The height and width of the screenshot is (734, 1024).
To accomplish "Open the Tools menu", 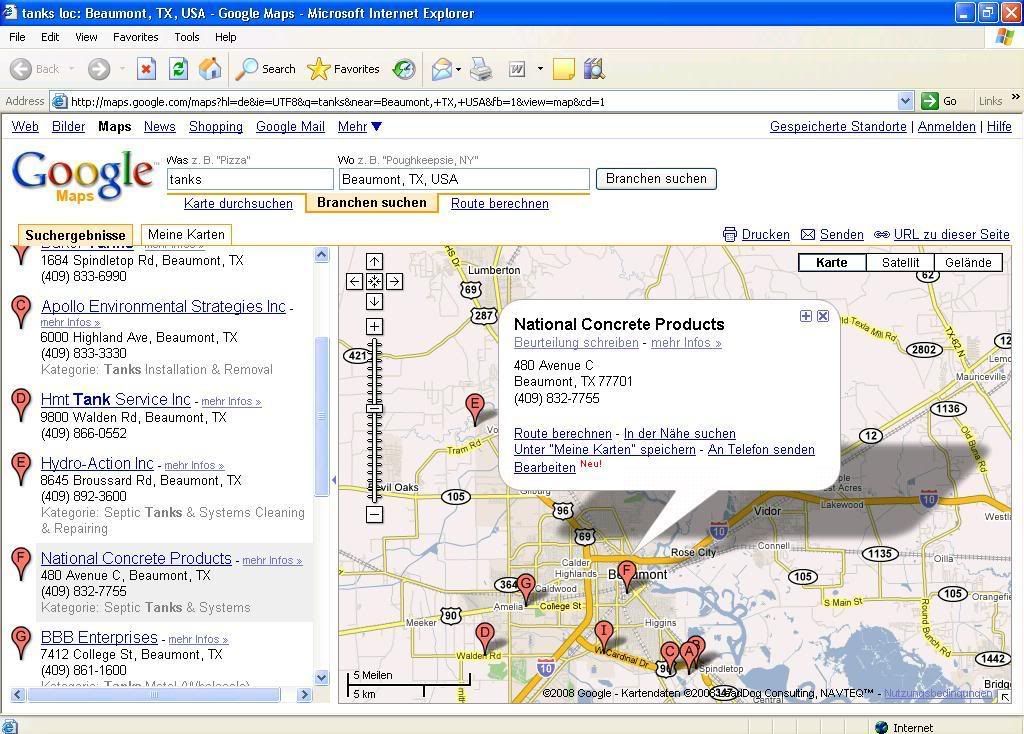I will [187, 37].
